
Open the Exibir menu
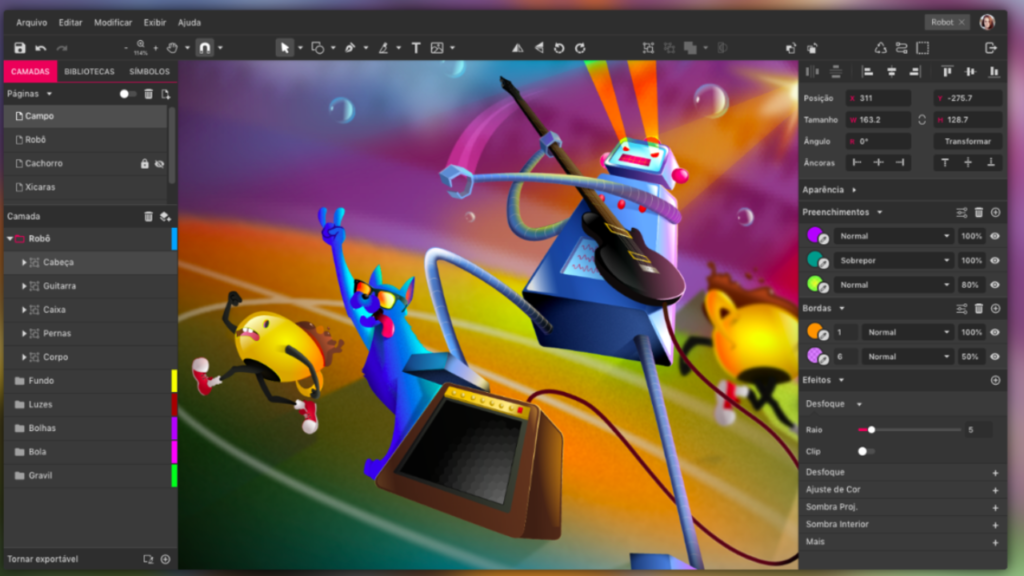[x=155, y=22]
